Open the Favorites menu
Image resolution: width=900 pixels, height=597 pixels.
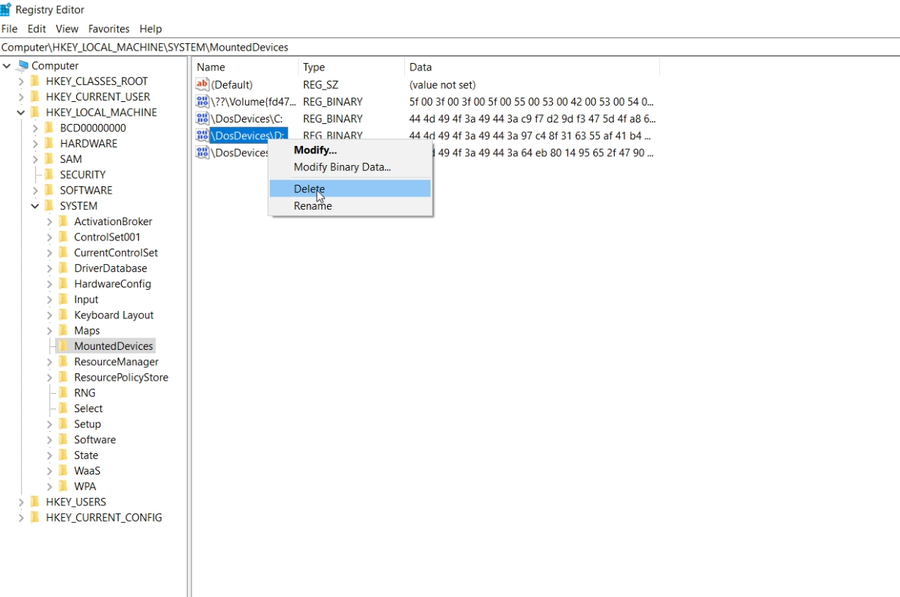(108, 29)
